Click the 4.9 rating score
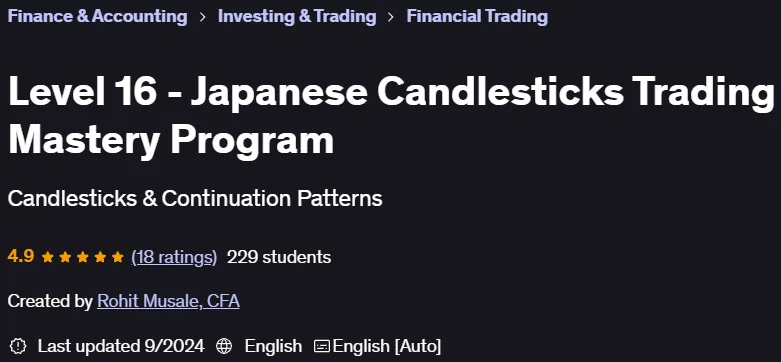Image resolution: width=781 pixels, height=362 pixels. point(21,257)
